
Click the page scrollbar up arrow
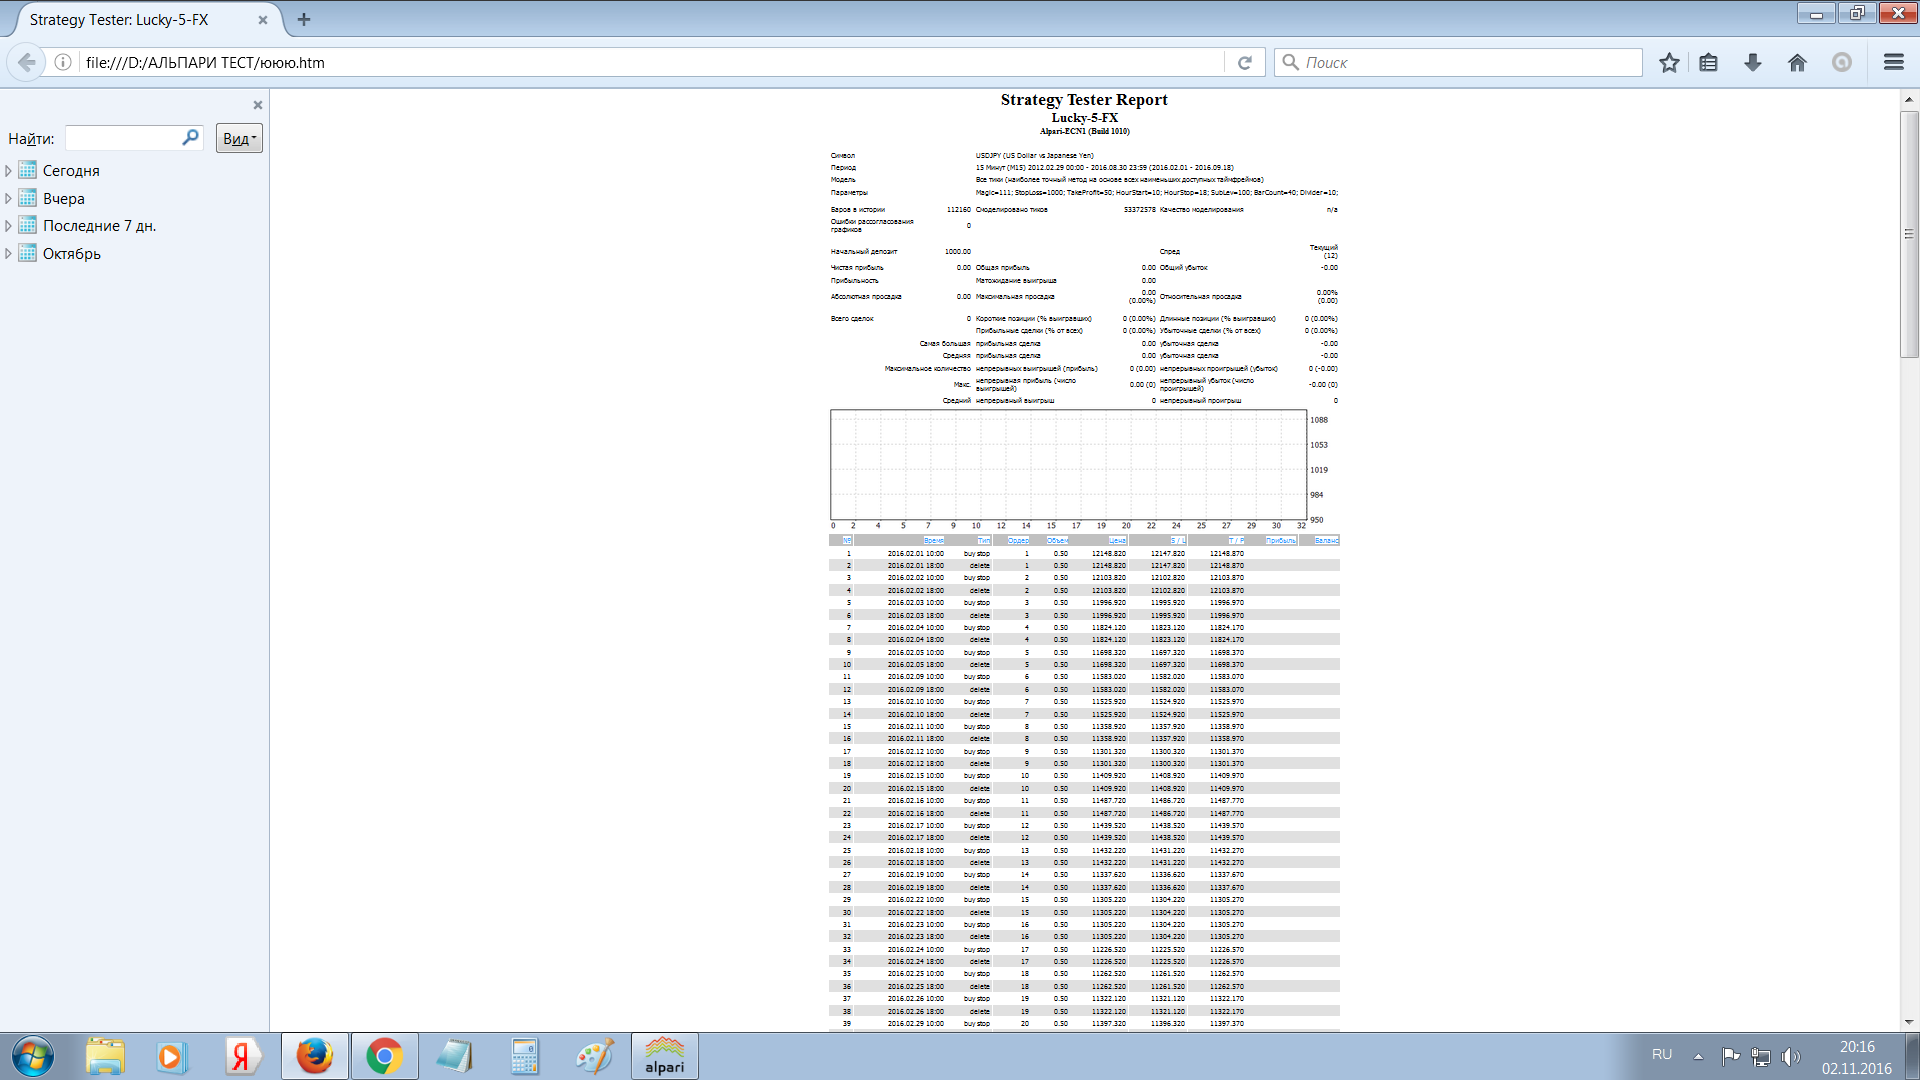1909,99
